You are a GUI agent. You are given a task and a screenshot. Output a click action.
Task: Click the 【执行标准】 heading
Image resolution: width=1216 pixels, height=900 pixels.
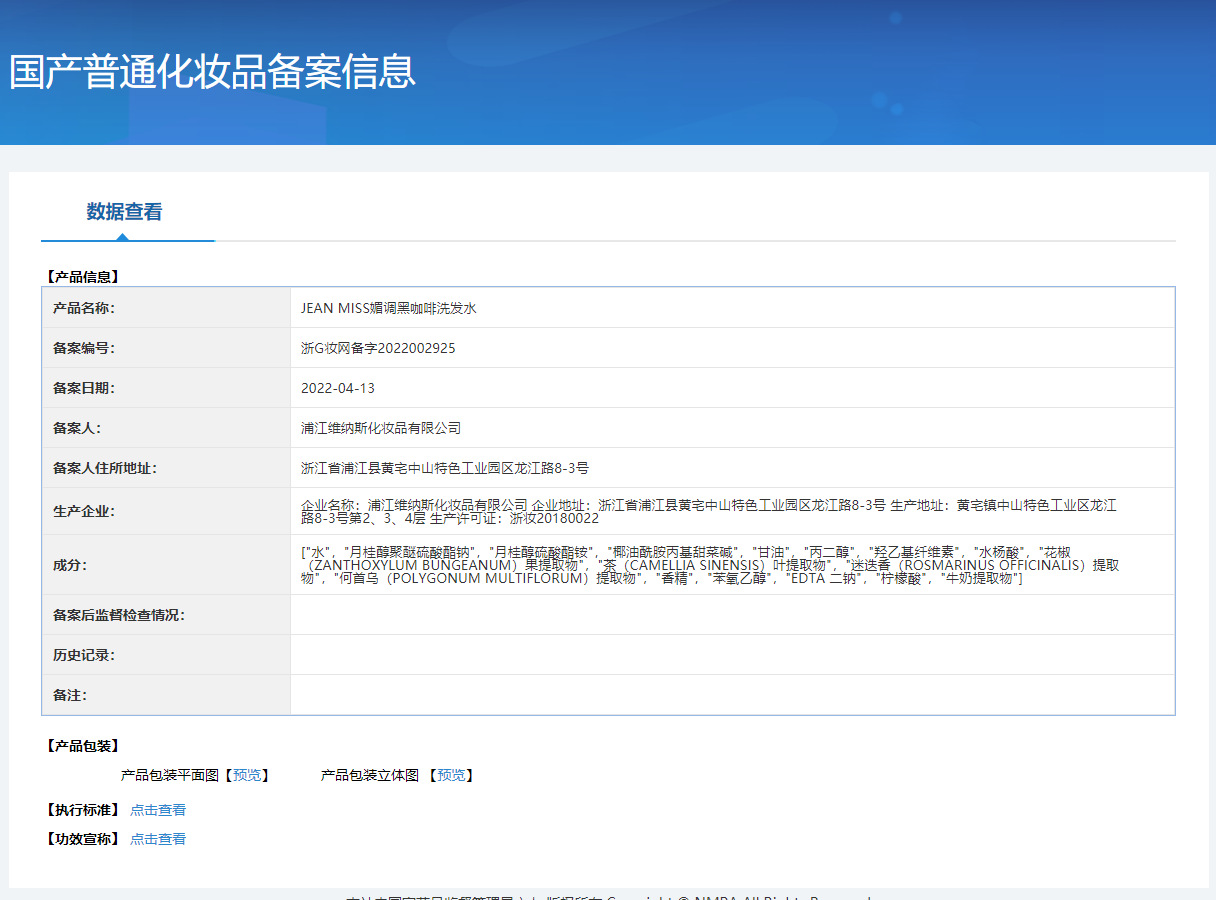click(x=82, y=810)
